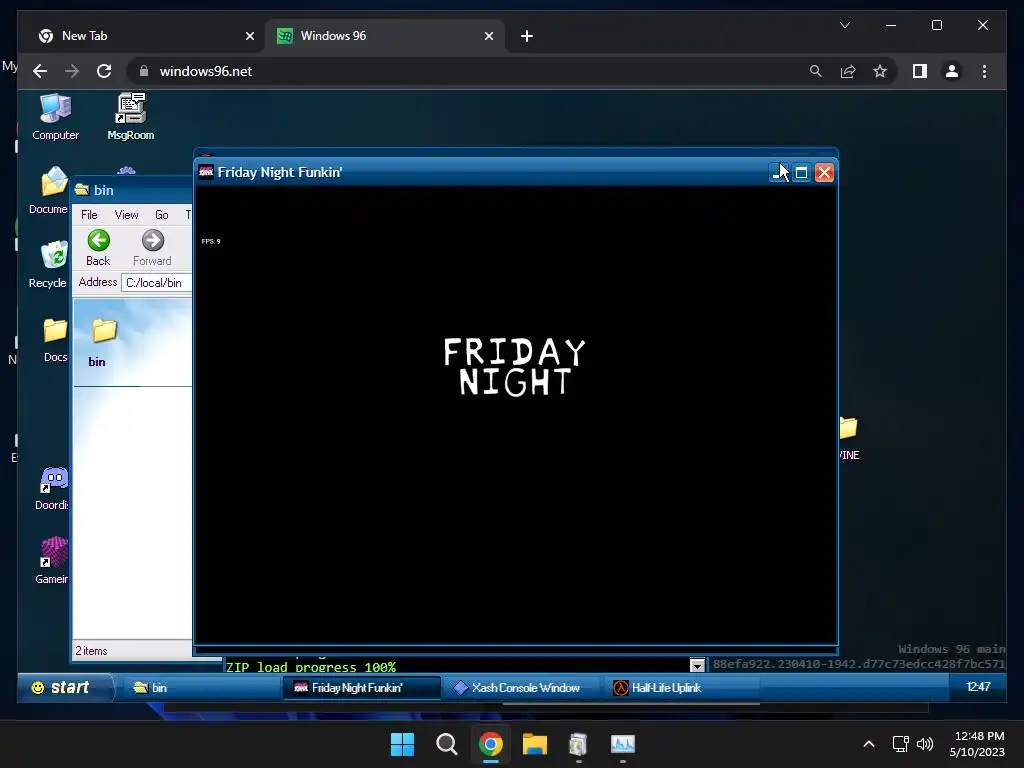
Task: Maximize the Friday Night Funkin' window
Action: click(801, 172)
